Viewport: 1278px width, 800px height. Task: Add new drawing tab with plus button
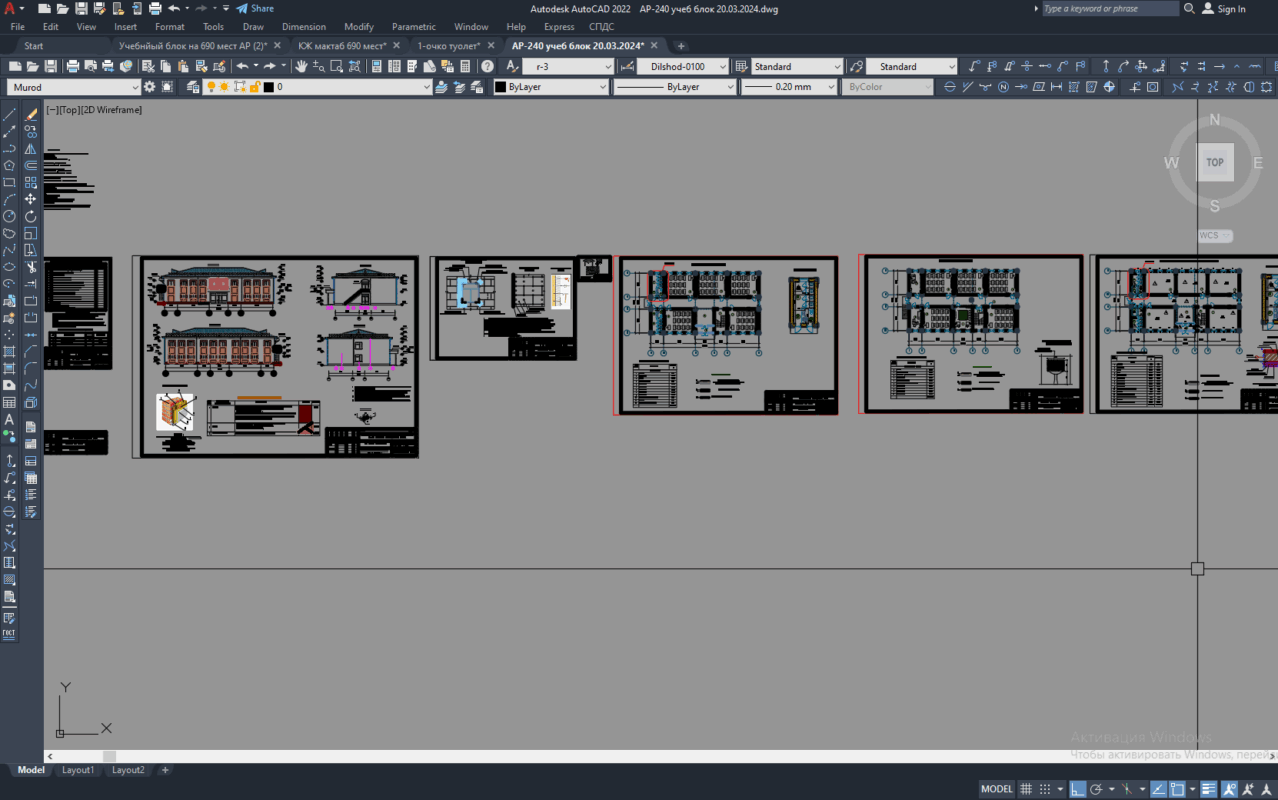click(681, 46)
